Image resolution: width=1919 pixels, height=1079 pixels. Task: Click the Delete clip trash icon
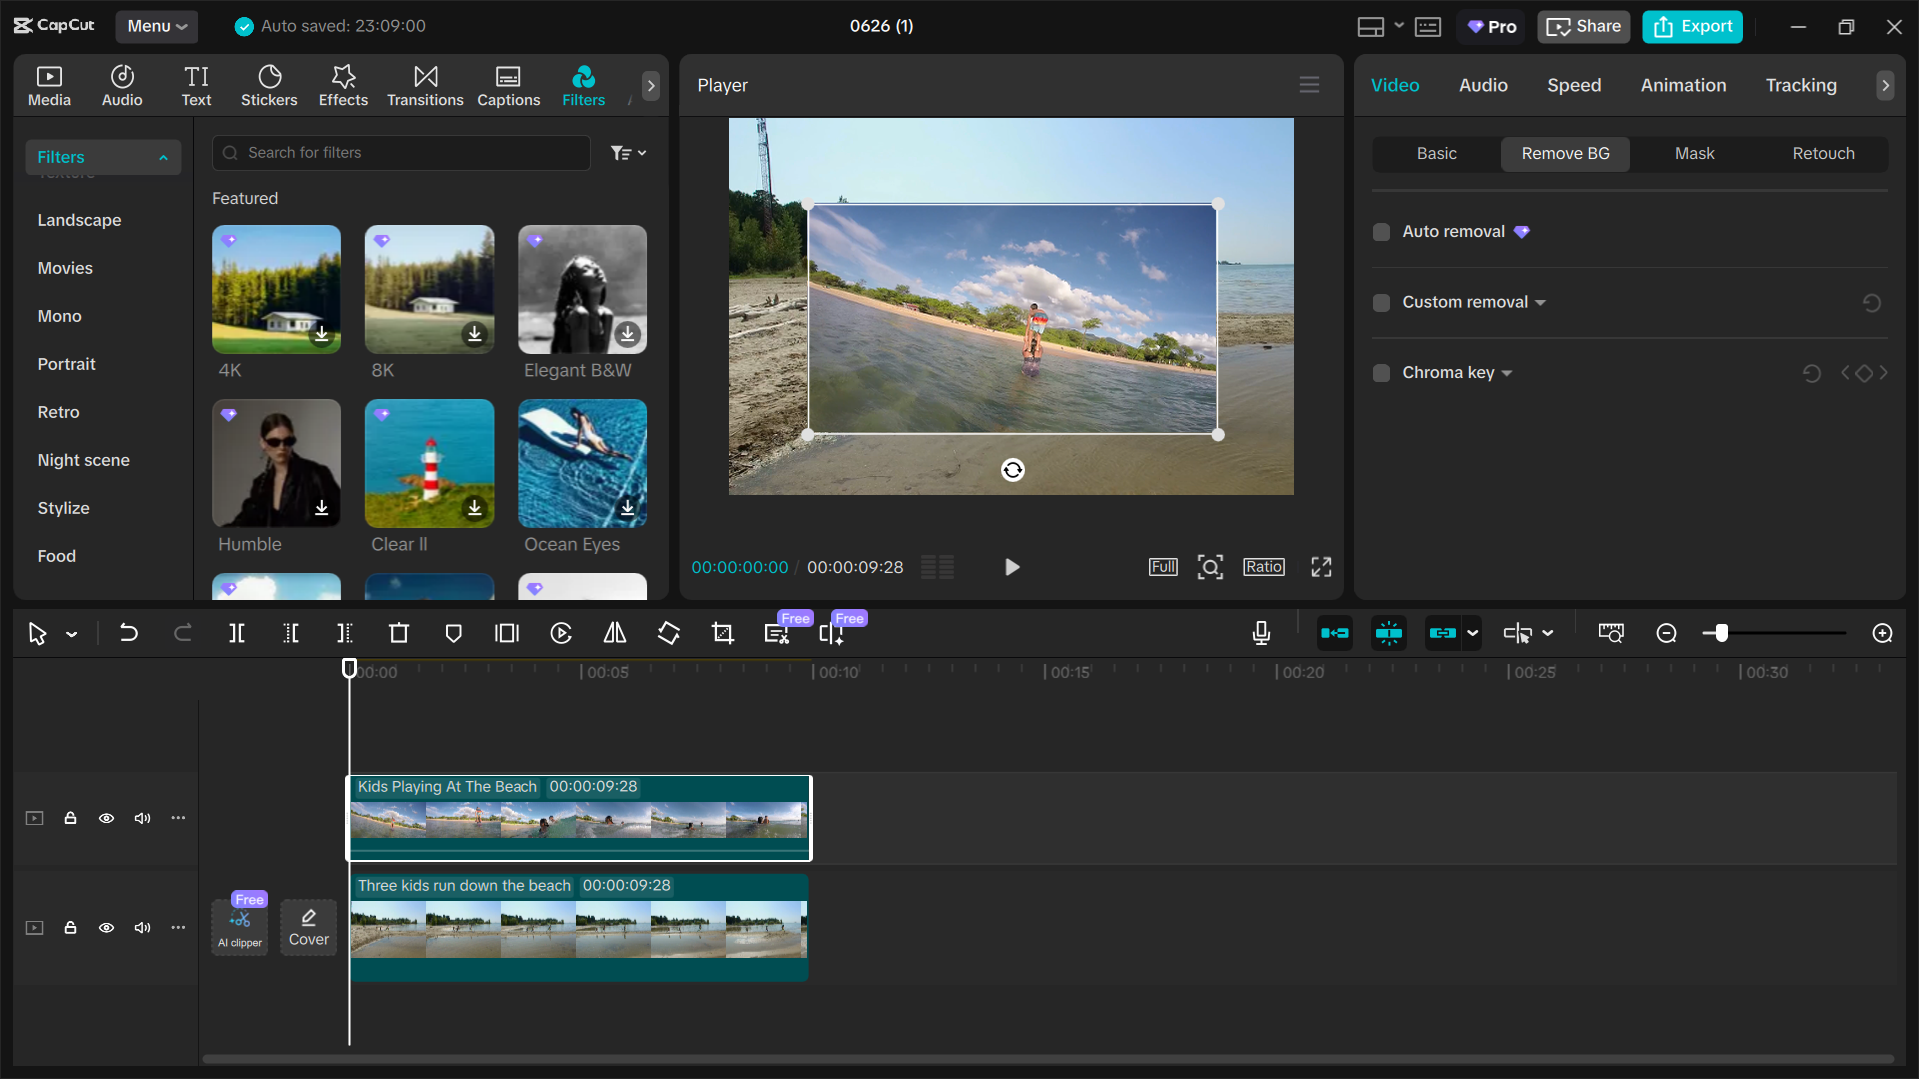coord(398,632)
